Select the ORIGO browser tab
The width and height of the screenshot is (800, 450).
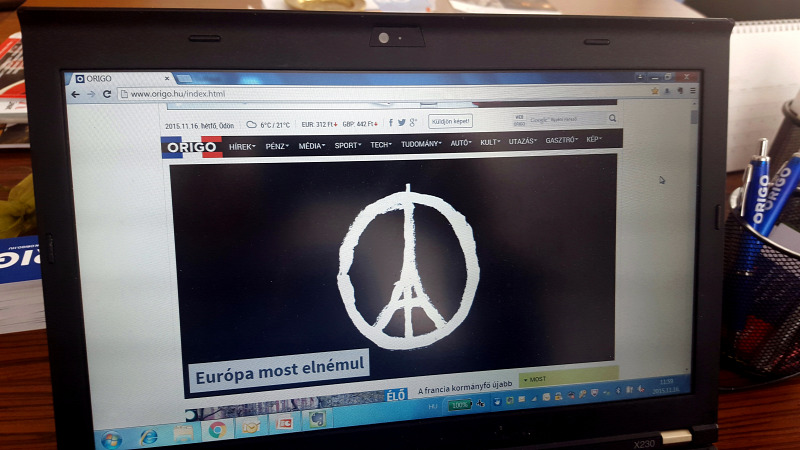120,79
